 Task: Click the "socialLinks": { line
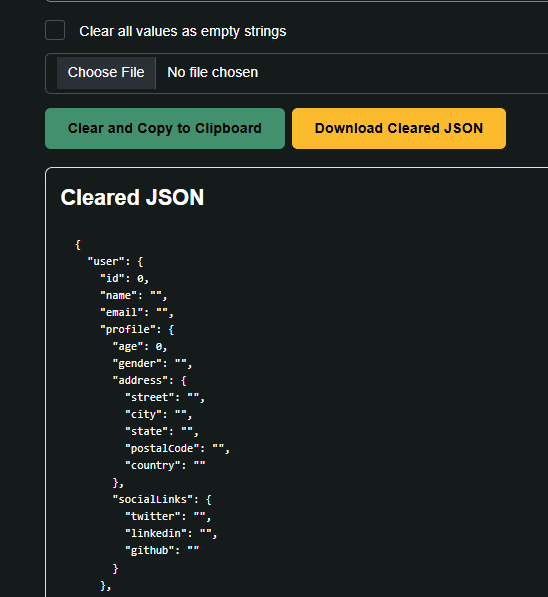[162, 500]
